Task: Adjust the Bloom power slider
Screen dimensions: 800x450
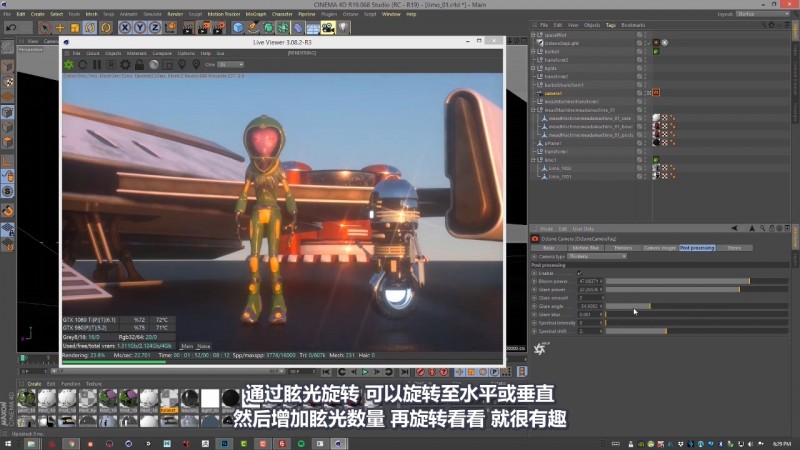Action: (697, 281)
